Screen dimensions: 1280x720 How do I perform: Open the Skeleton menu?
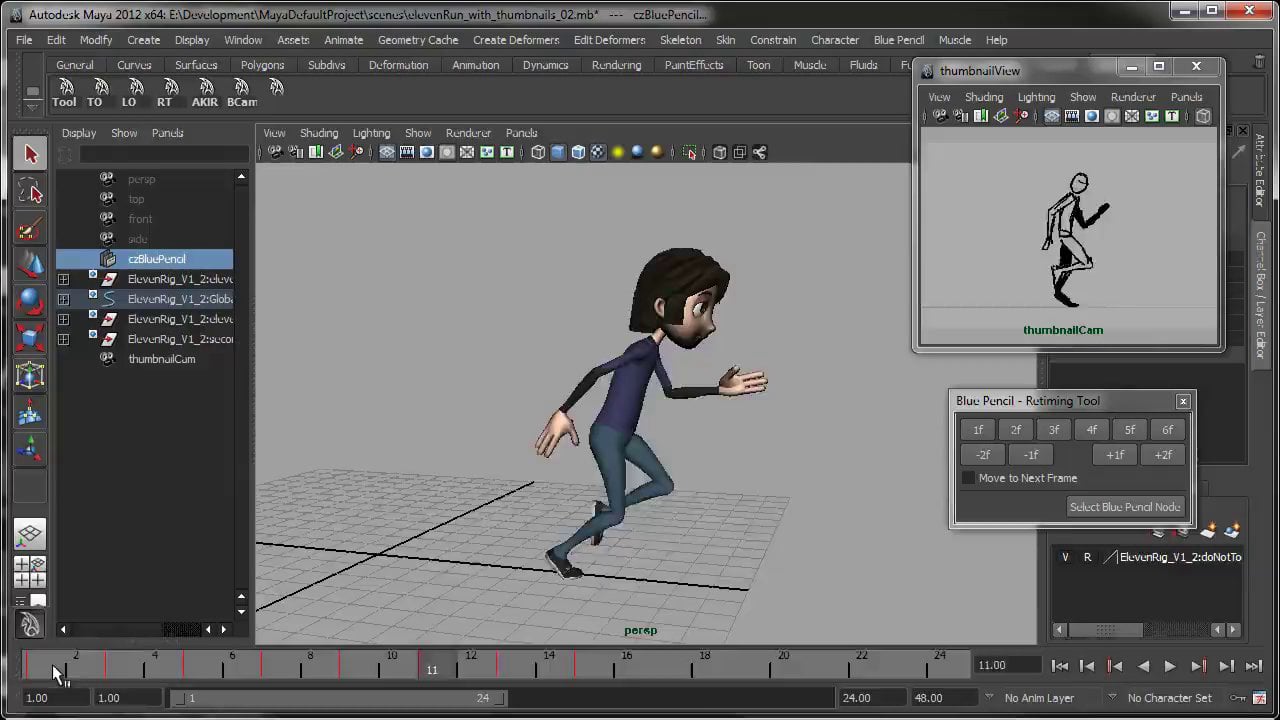pyautogui.click(x=681, y=40)
